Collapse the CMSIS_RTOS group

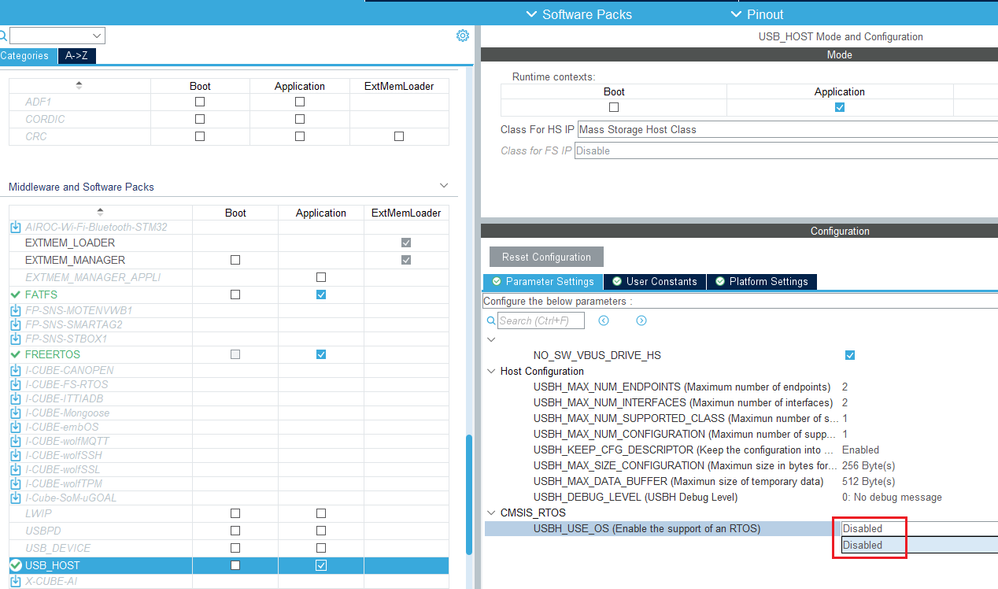(491, 513)
